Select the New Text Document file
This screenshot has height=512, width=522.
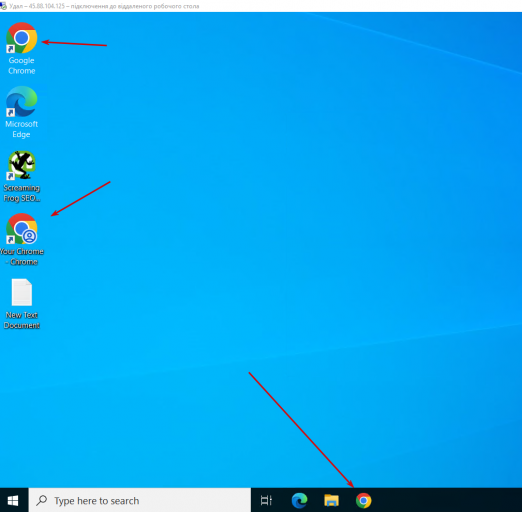(22, 304)
